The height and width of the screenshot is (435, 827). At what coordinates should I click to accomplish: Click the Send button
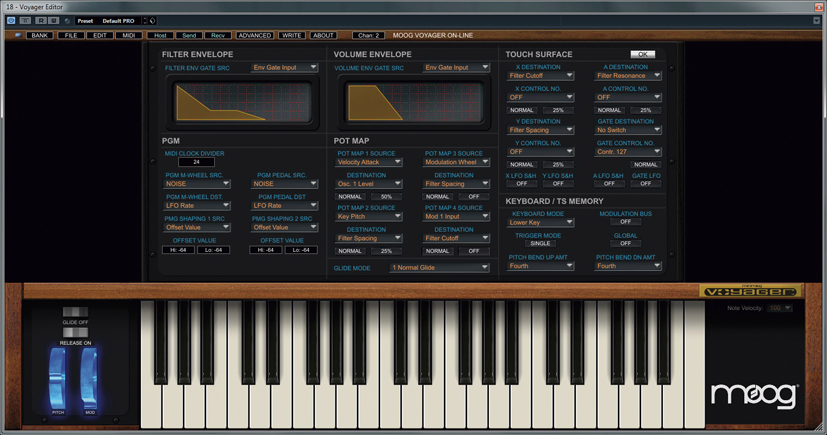pos(189,35)
